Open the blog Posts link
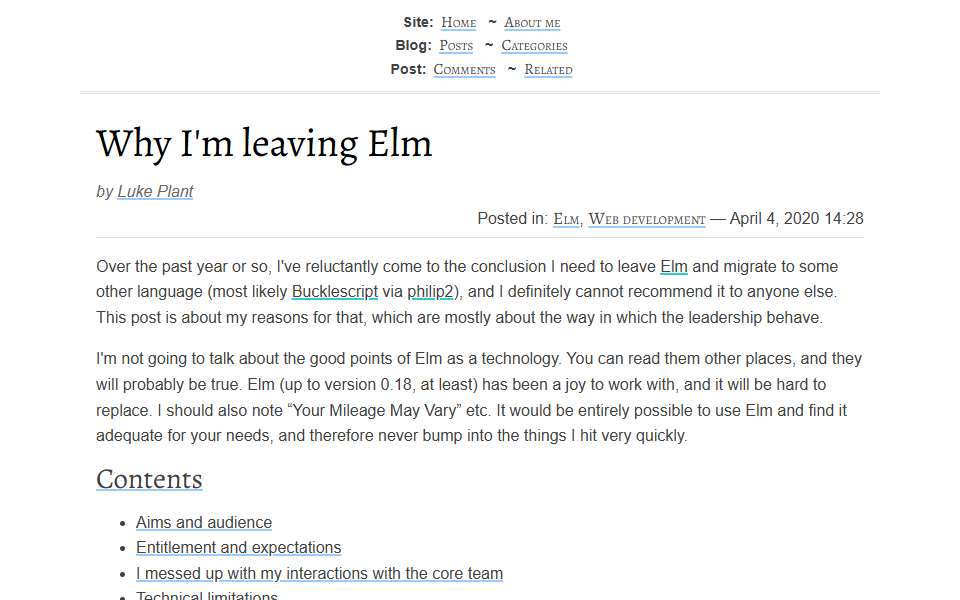The image size is (960, 600). [456, 46]
